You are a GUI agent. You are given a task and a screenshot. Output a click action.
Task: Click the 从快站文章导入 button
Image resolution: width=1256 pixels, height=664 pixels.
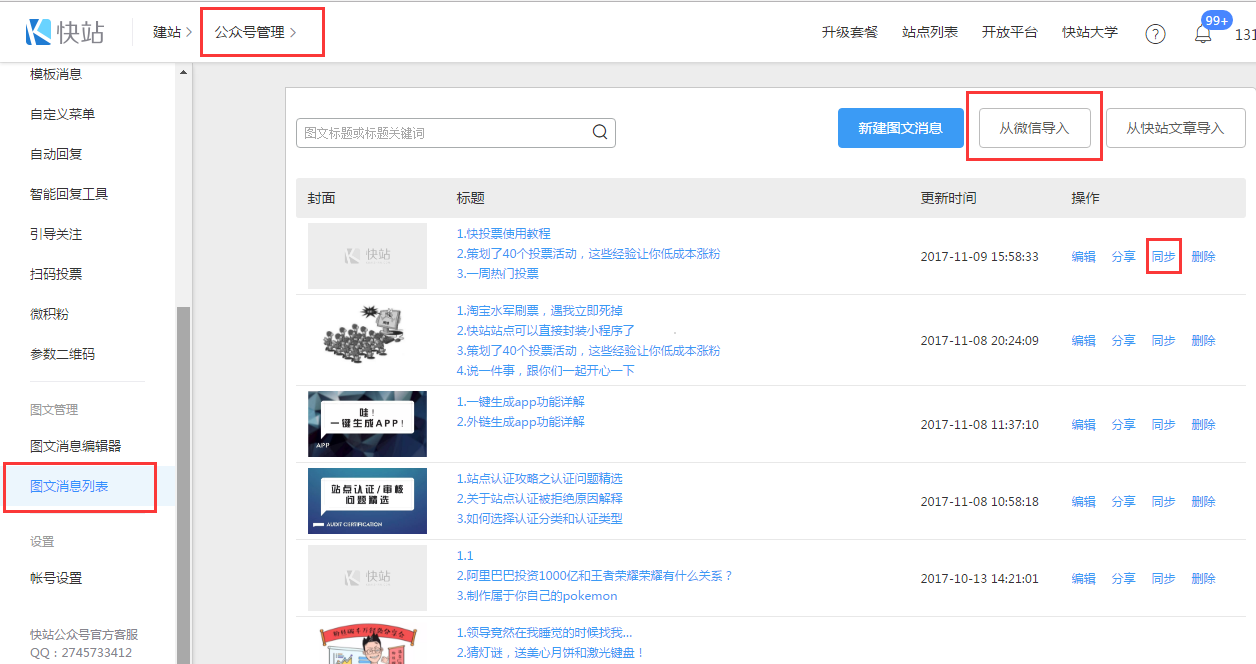pyautogui.click(x=1175, y=128)
